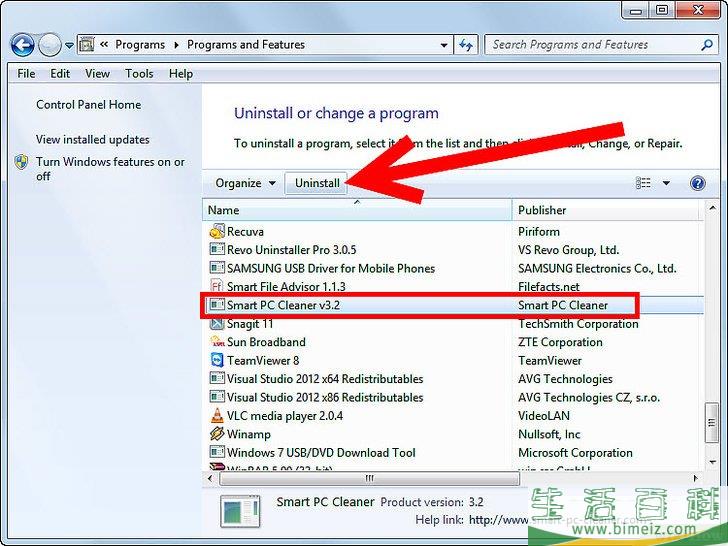Click the change view icon
Viewport: 728px width, 546px height.
point(643,183)
